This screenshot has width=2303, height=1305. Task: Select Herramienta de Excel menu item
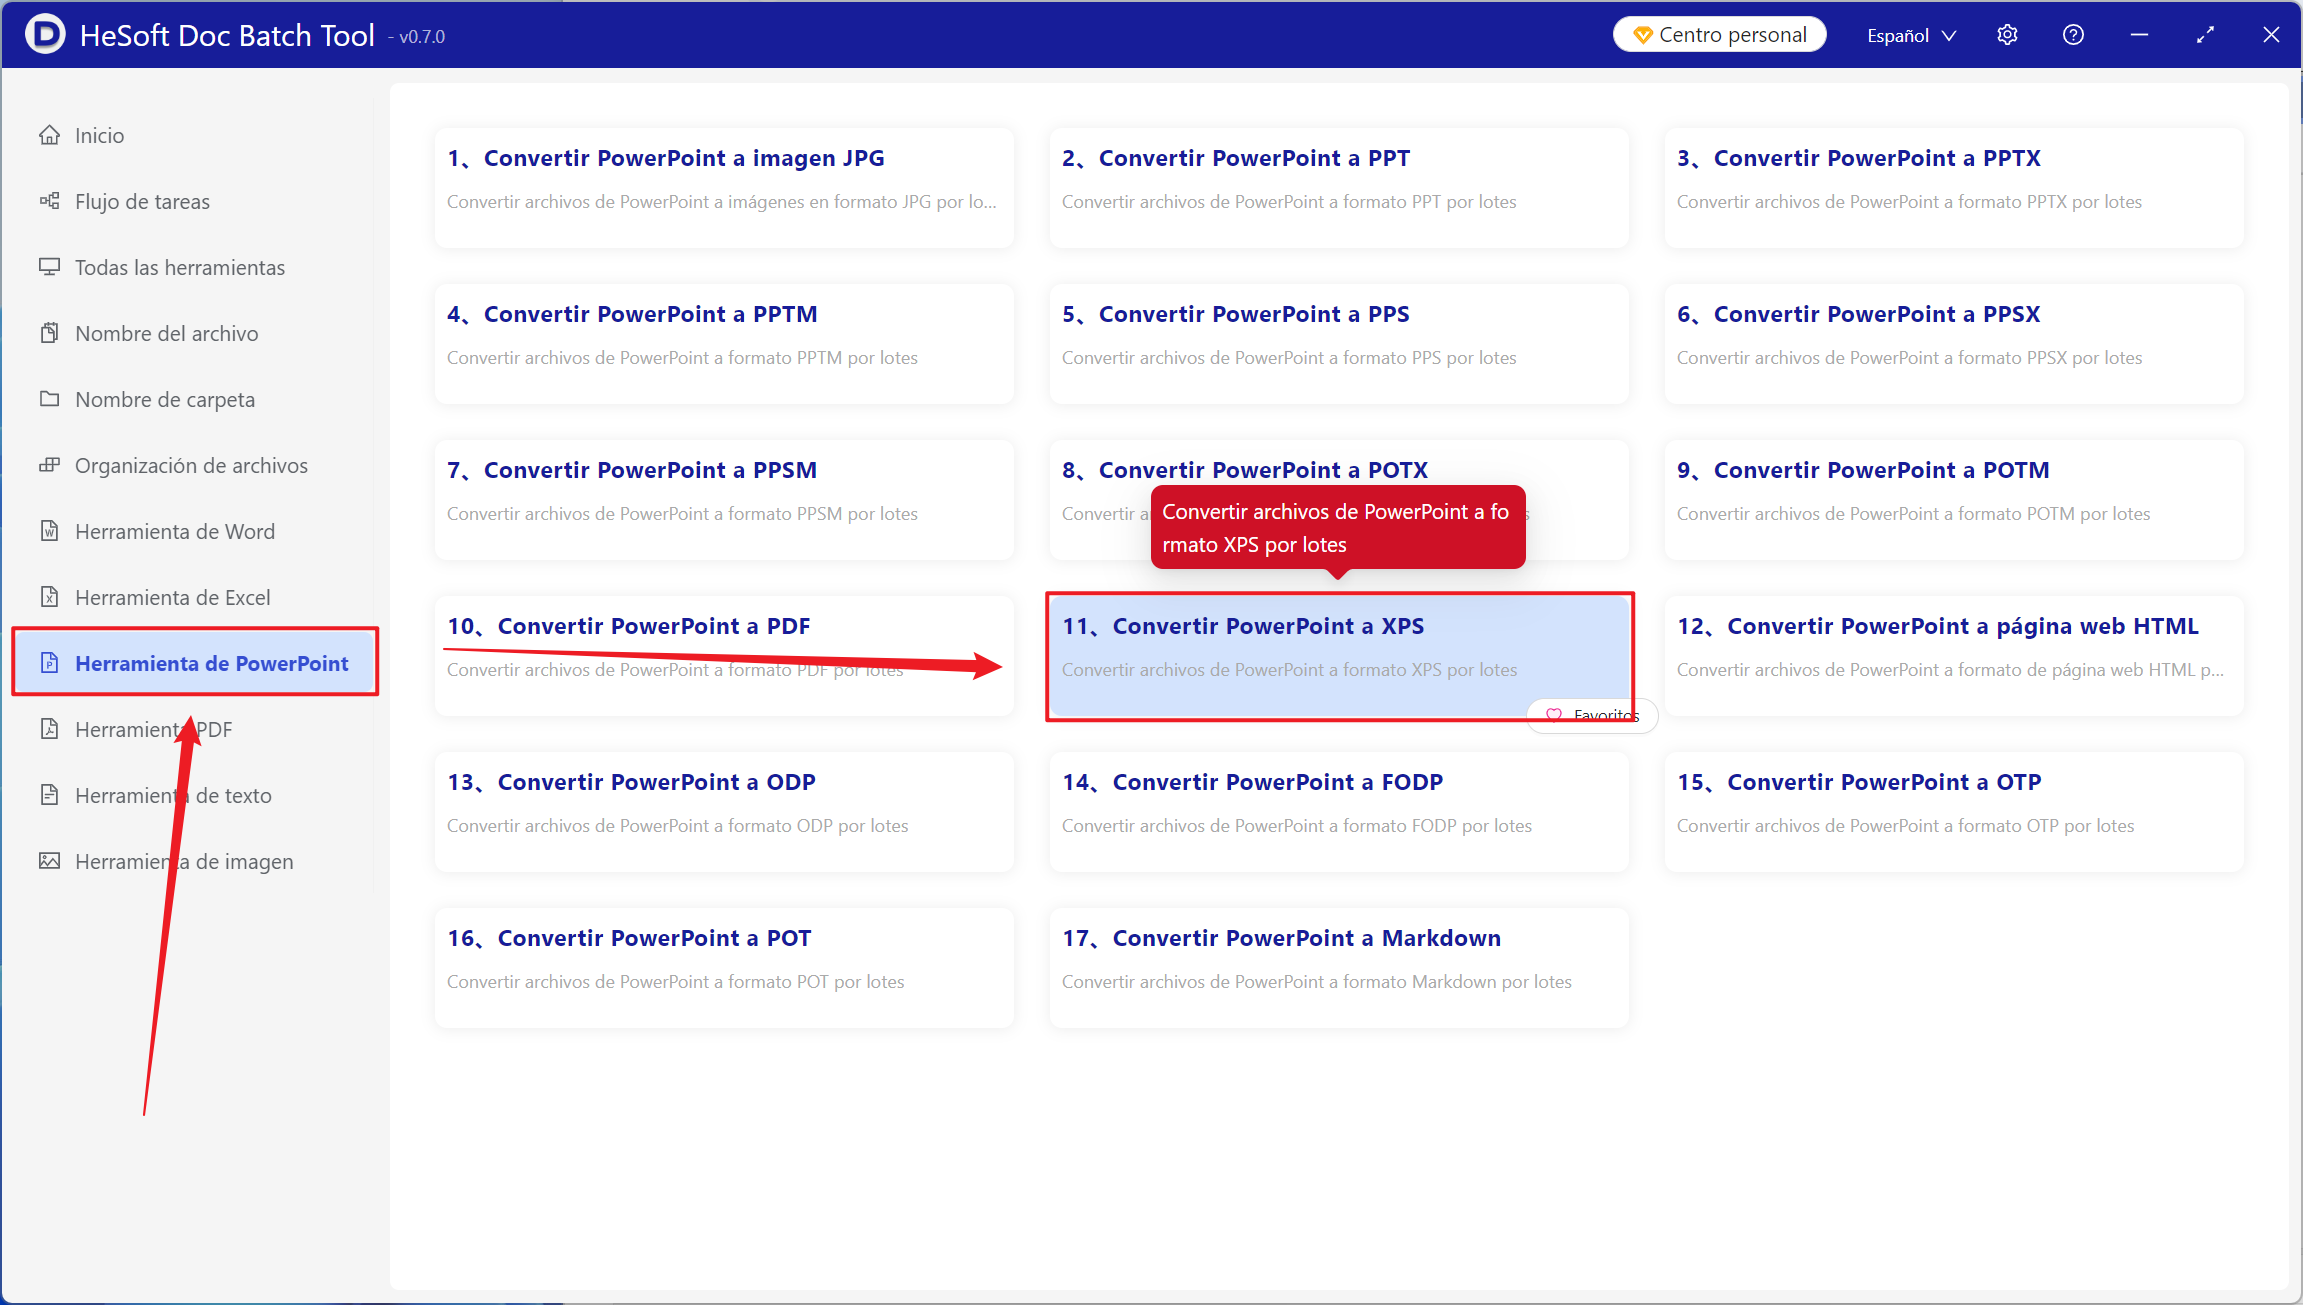pyautogui.click(x=195, y=597)
